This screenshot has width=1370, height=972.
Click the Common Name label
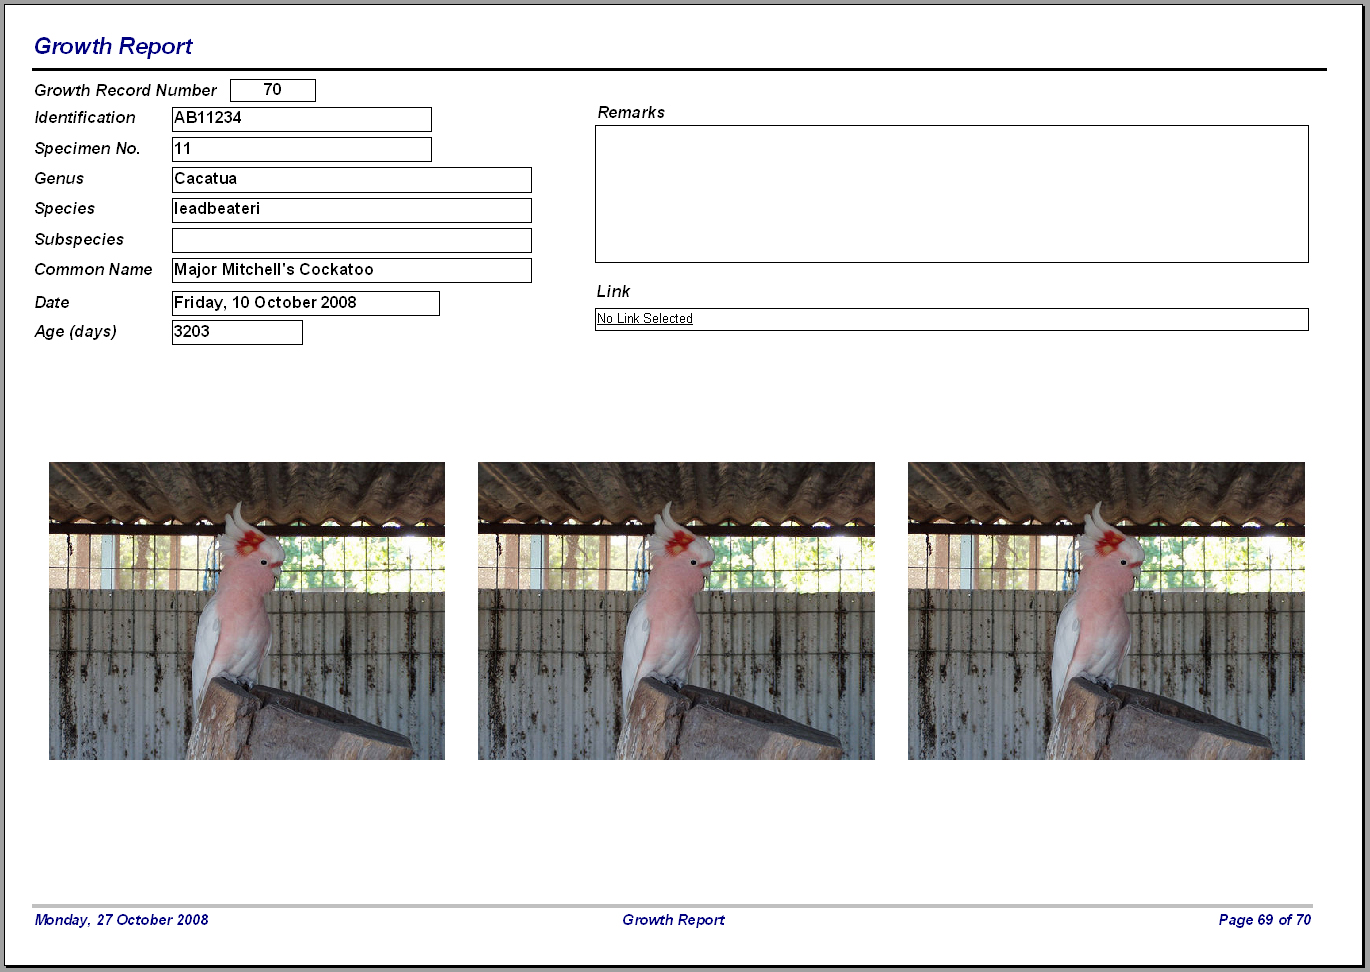pos(93,269)
